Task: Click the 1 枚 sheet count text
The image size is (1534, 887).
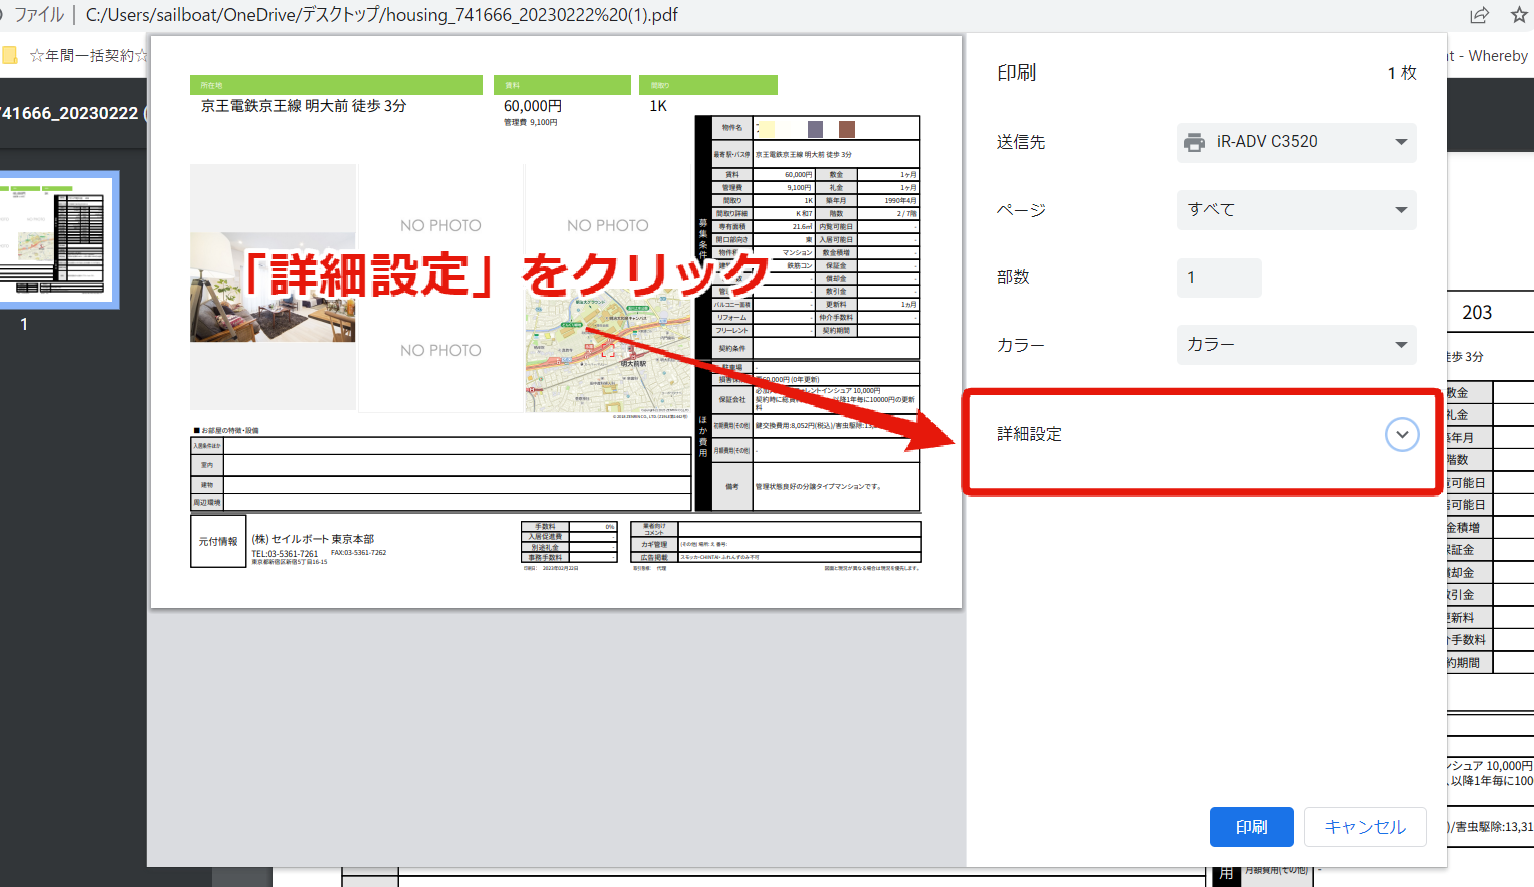Action: click(1402, 73)
